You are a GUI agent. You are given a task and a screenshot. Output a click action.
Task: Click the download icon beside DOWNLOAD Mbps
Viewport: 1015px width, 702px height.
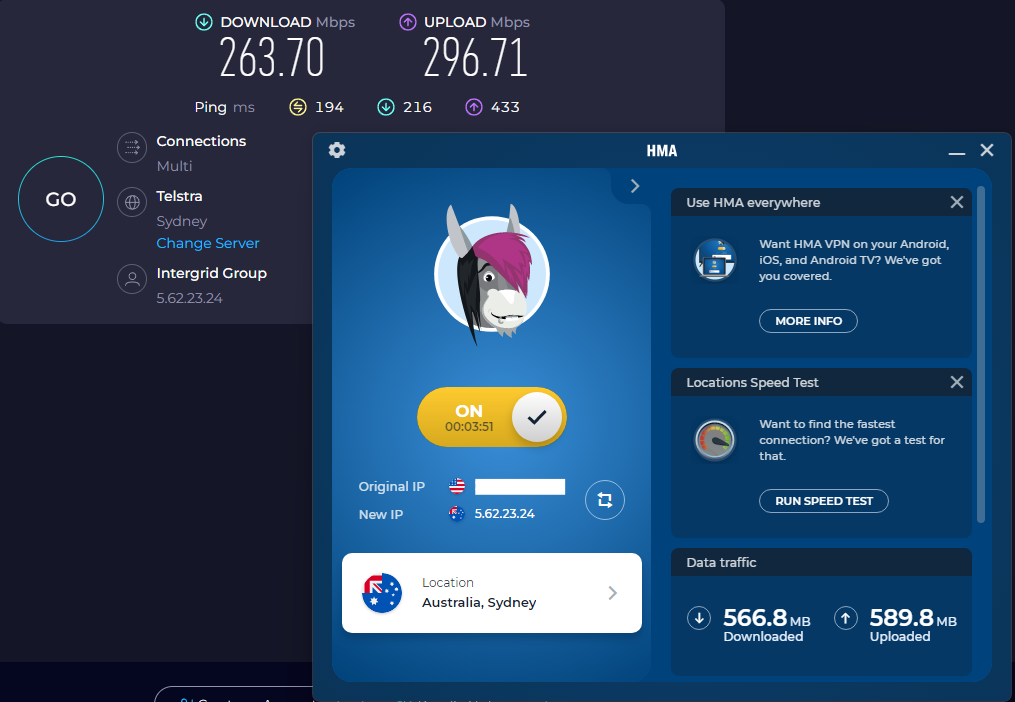point(204,22)
